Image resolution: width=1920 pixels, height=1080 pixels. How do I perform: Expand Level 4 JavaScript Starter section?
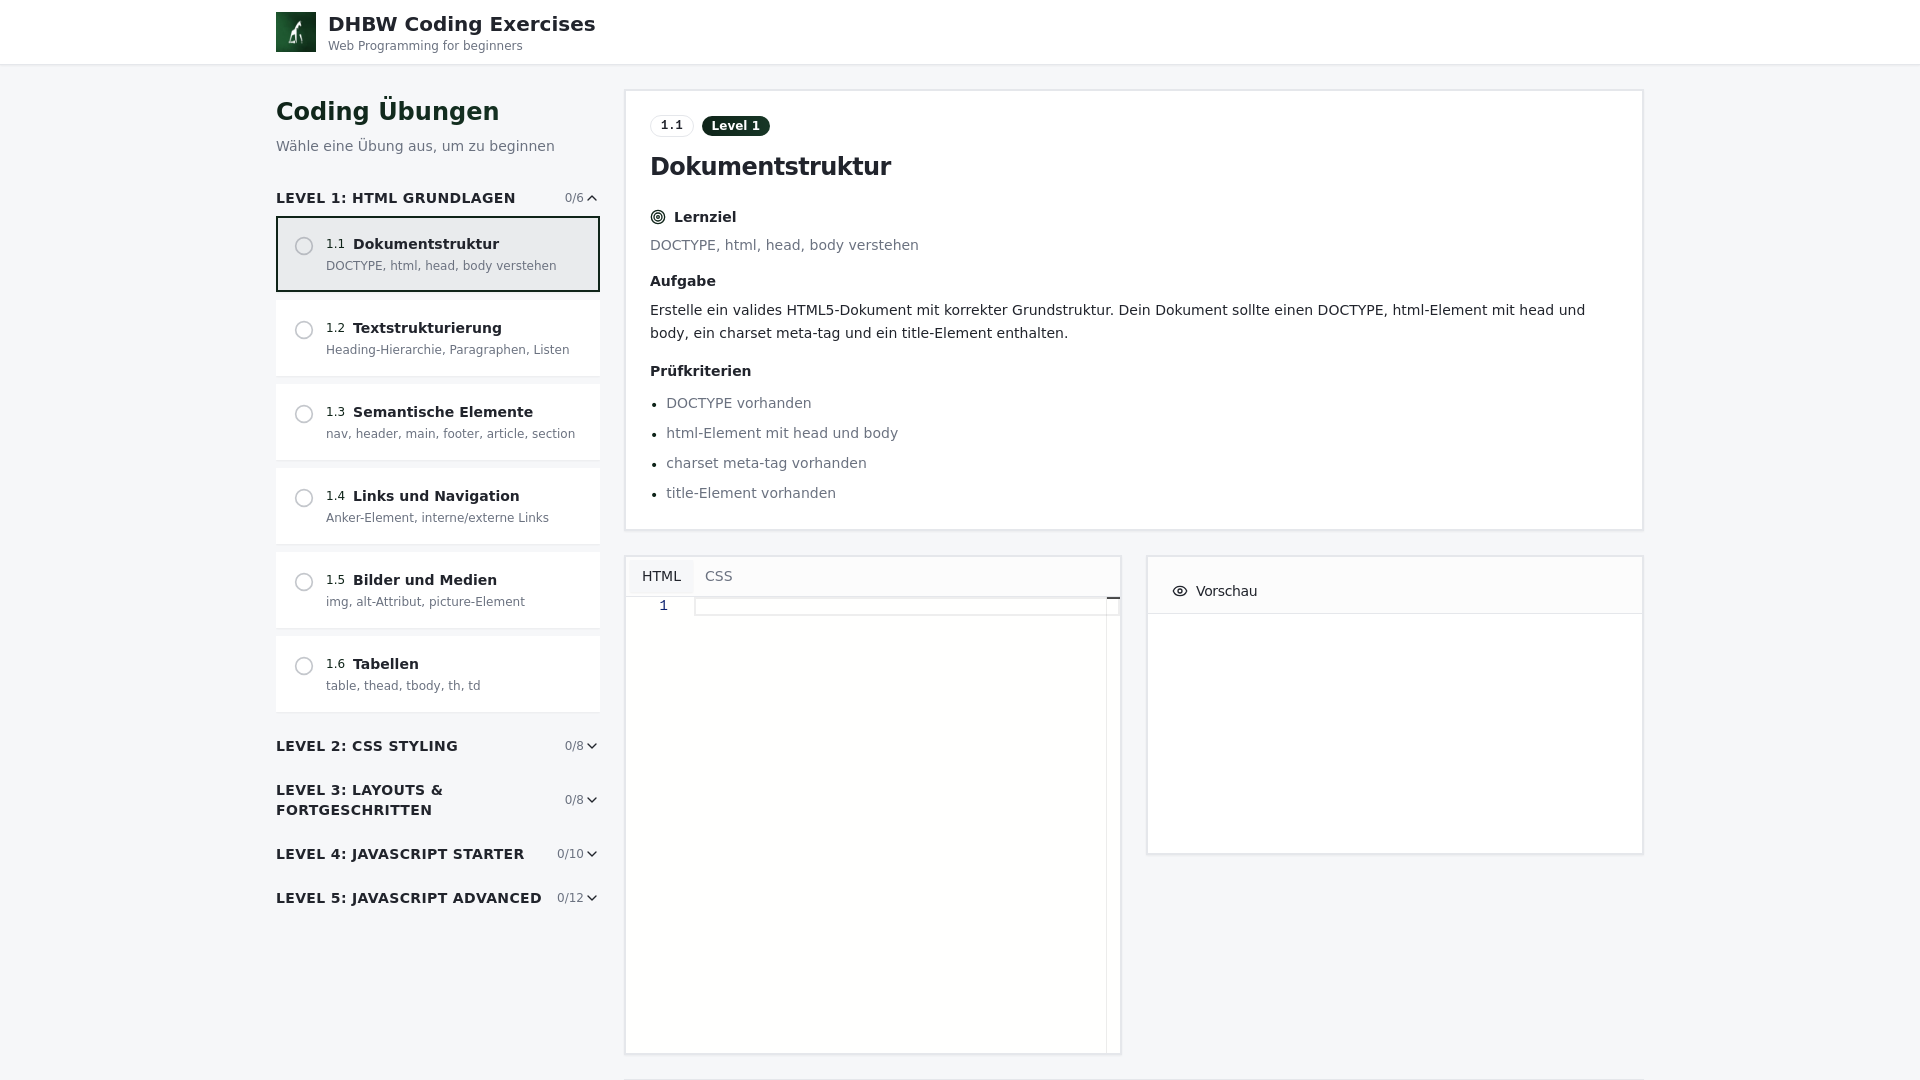(x=438, y=854)
